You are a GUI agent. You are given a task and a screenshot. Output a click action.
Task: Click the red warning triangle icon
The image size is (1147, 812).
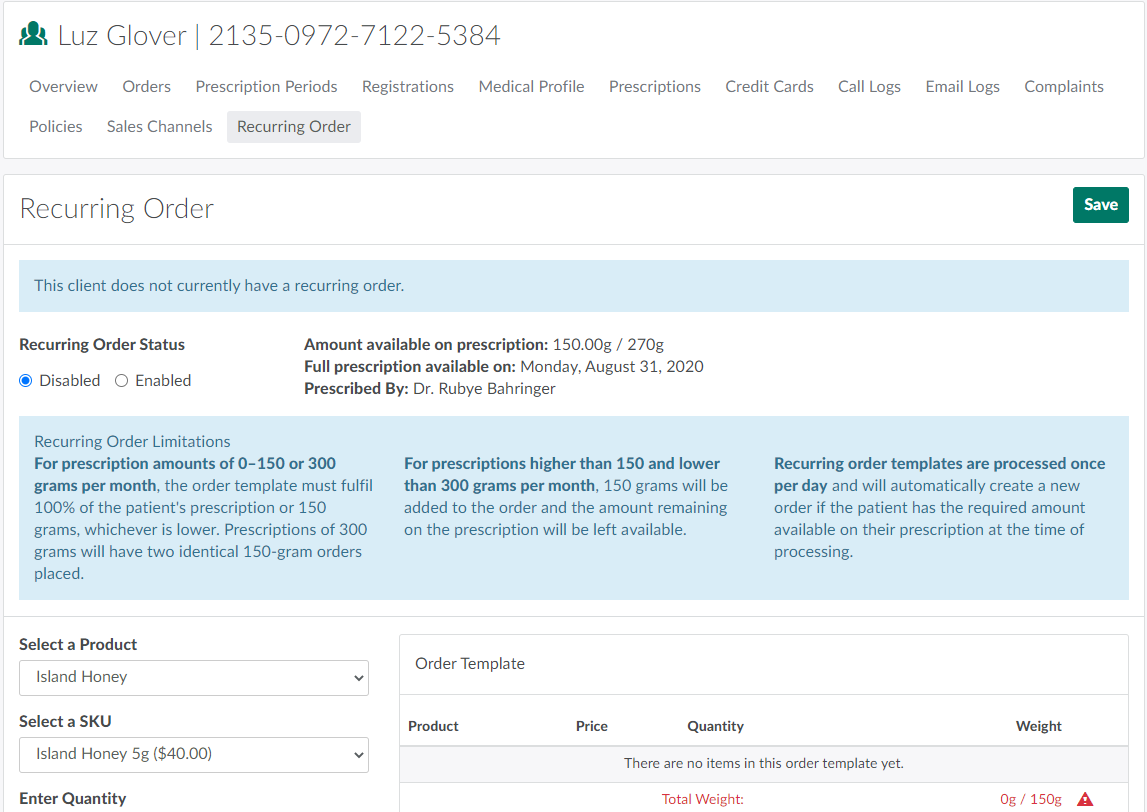click(1085, 799)
